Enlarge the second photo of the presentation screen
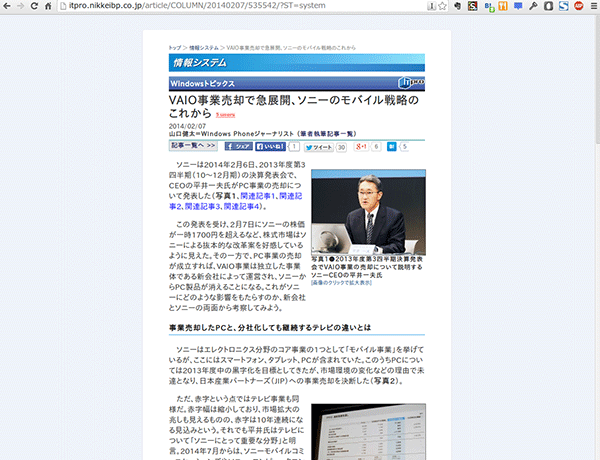 click(x=368, y=432)
